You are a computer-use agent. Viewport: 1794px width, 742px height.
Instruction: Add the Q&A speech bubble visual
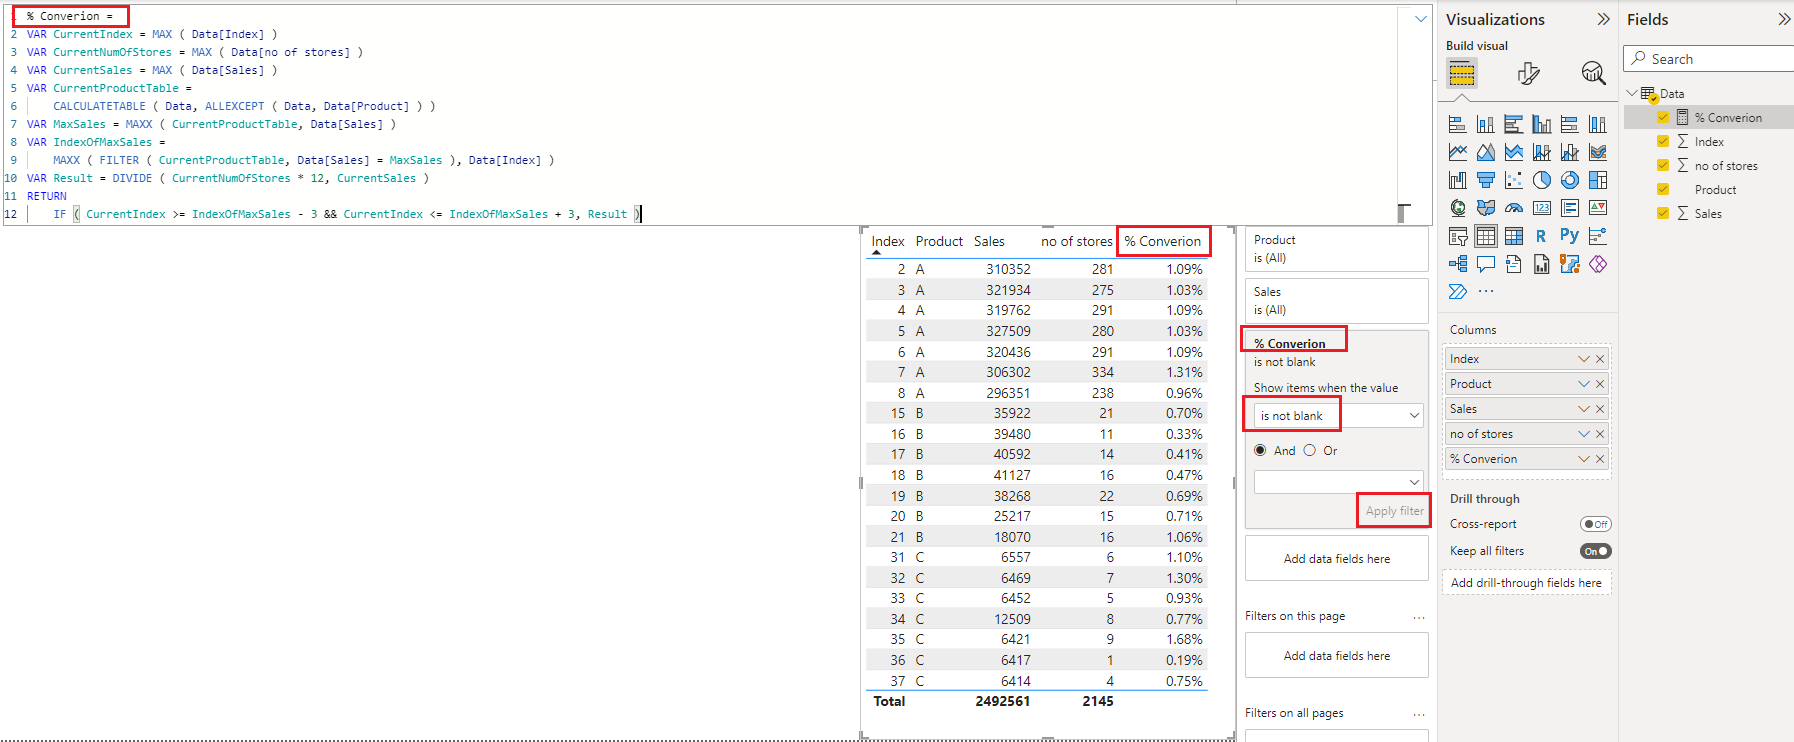[x=1485, y=264]
